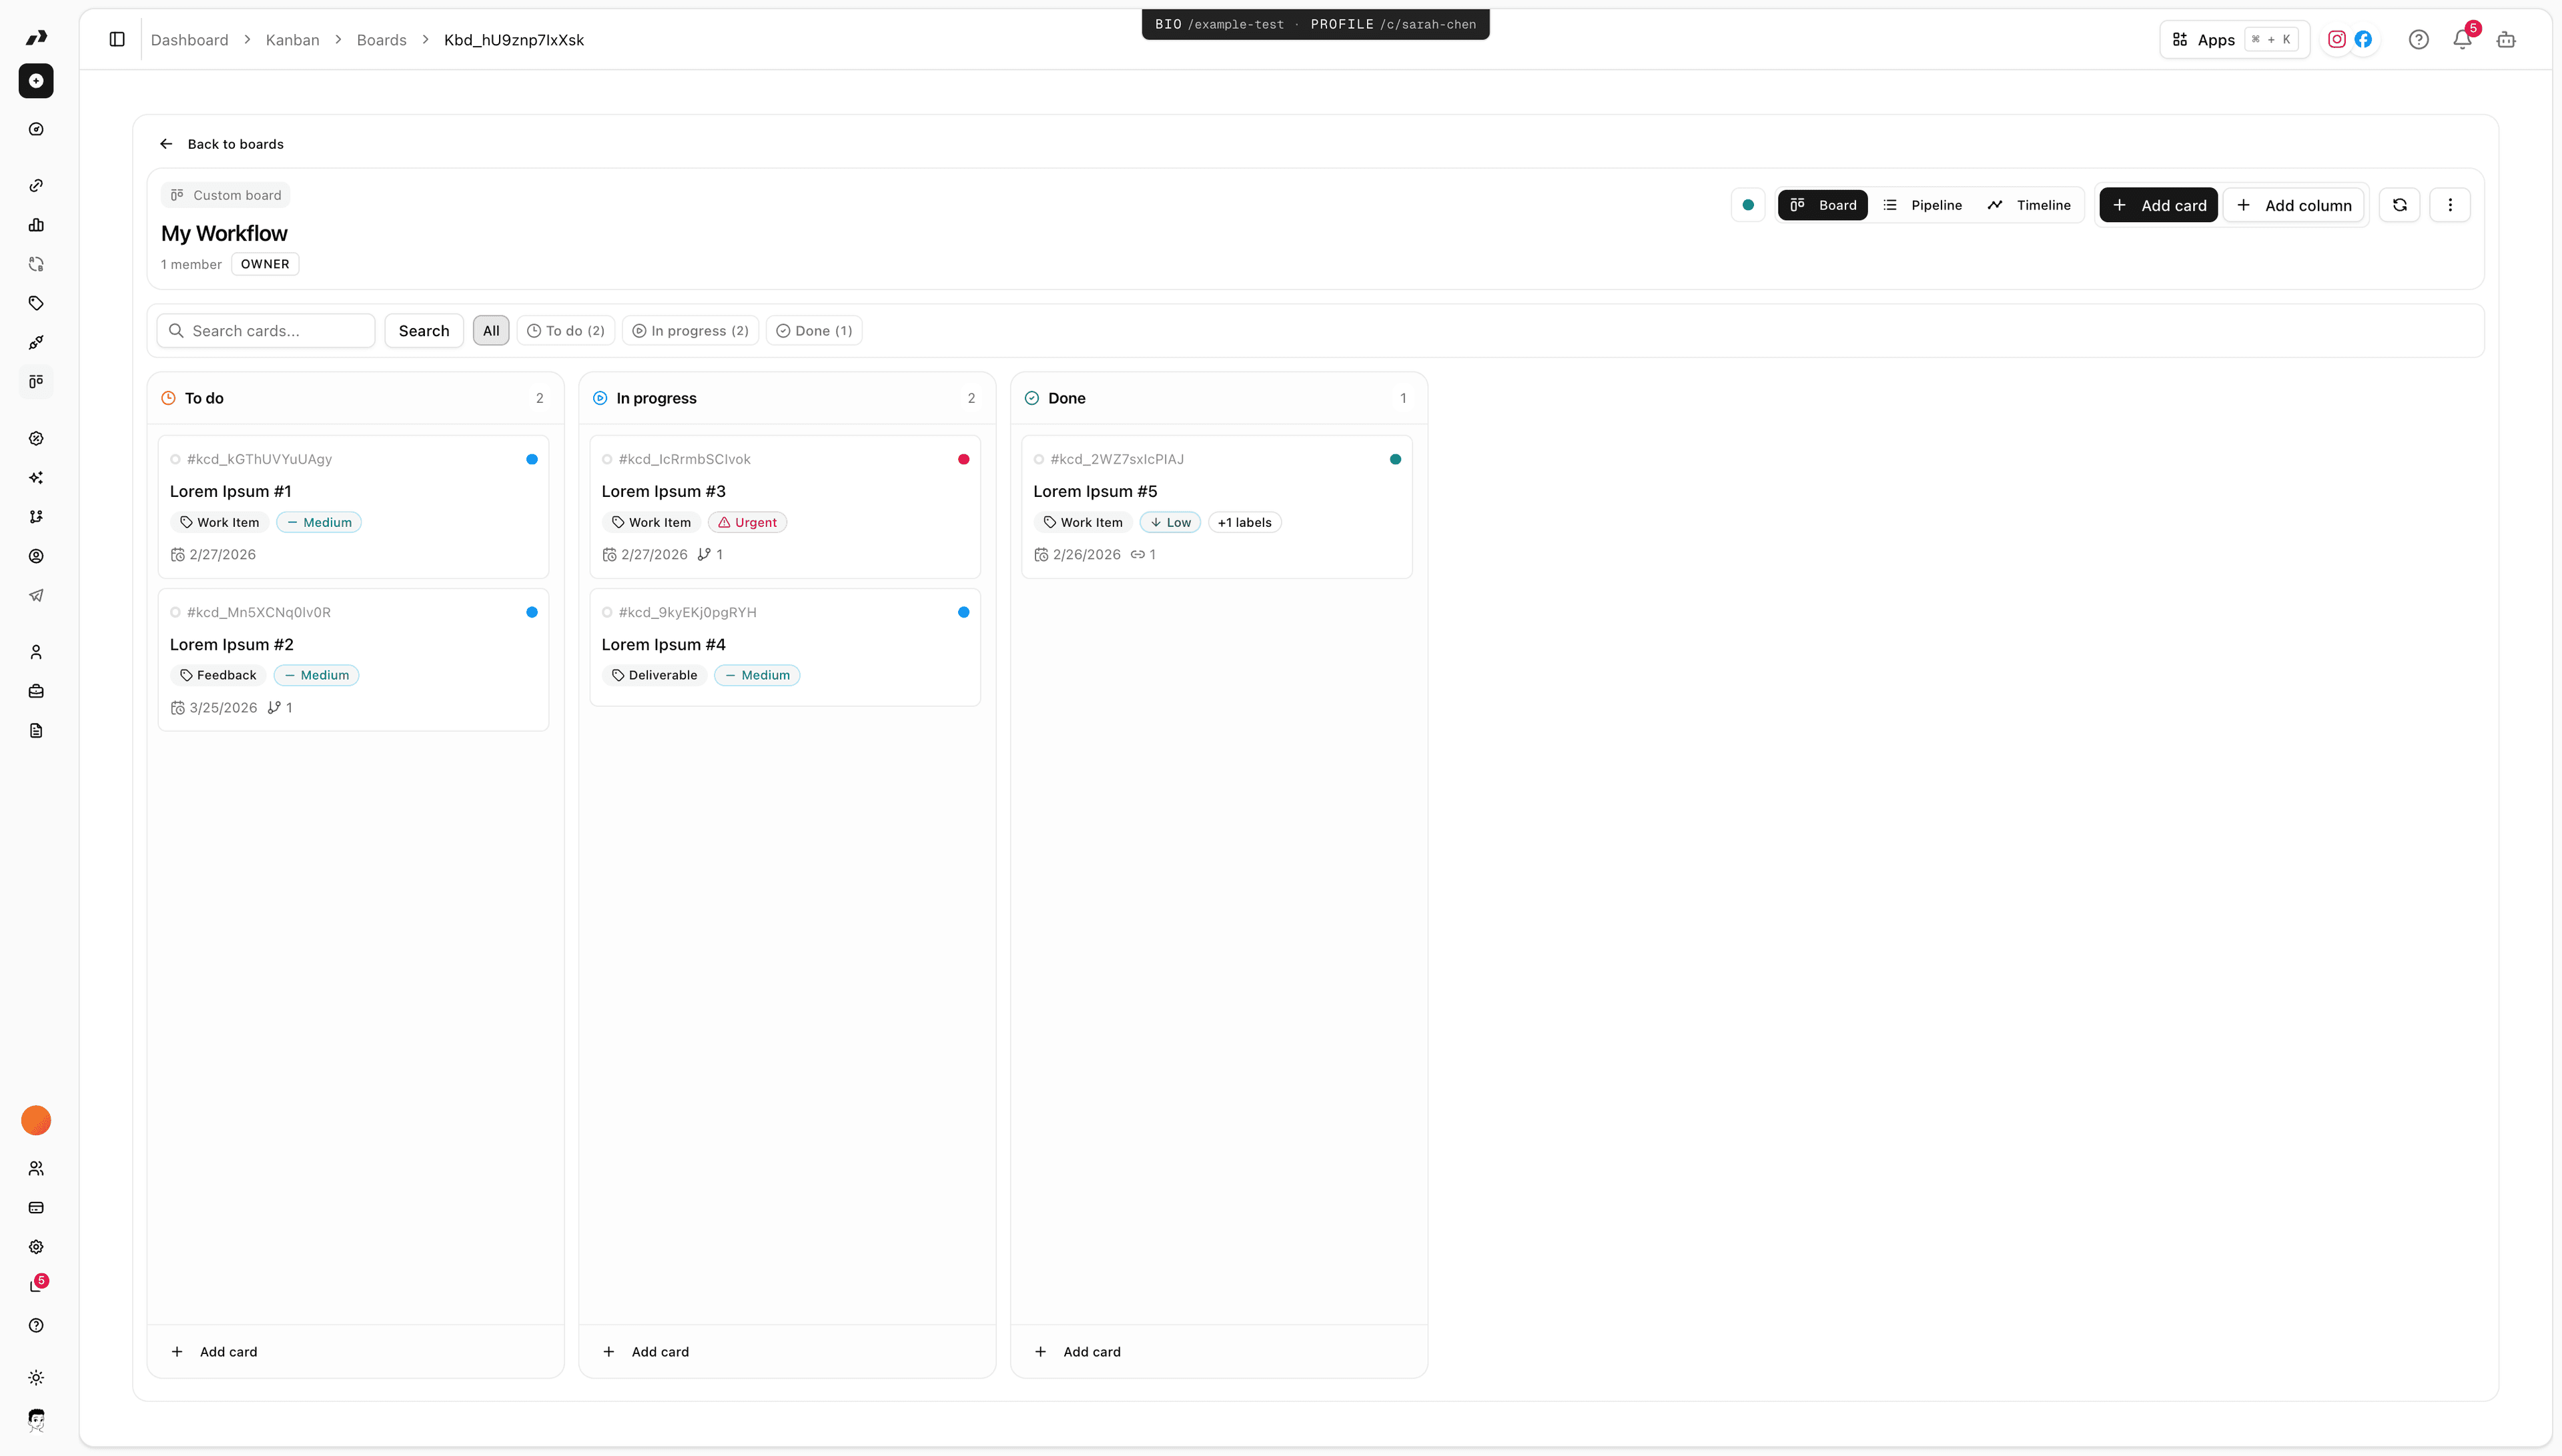Image resolution: width=2562 pixels, height=1456 pixels.
Task: Open the notifications bell with badge 5
Action: (2462, 40)
